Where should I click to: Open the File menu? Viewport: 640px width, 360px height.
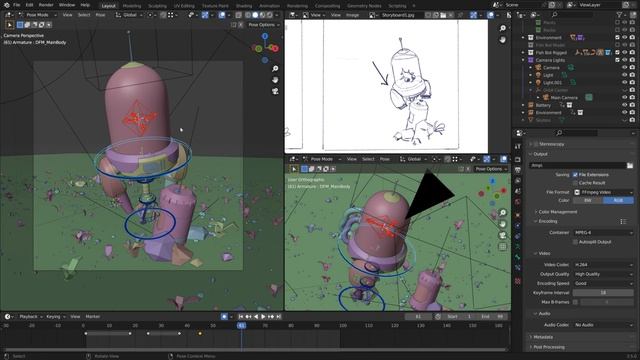click(17, 5)
